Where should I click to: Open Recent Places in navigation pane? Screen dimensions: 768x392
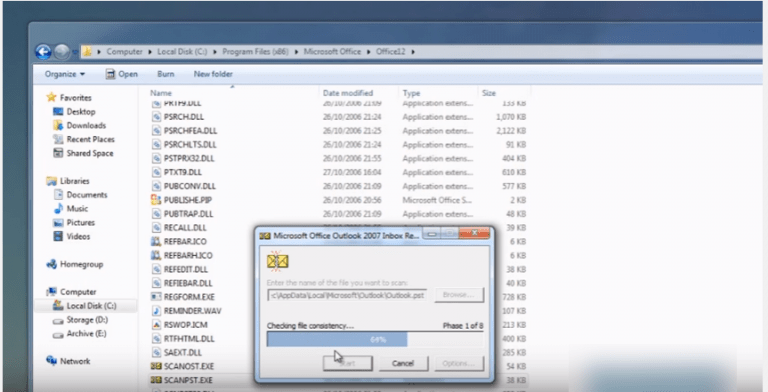point(83,139)
